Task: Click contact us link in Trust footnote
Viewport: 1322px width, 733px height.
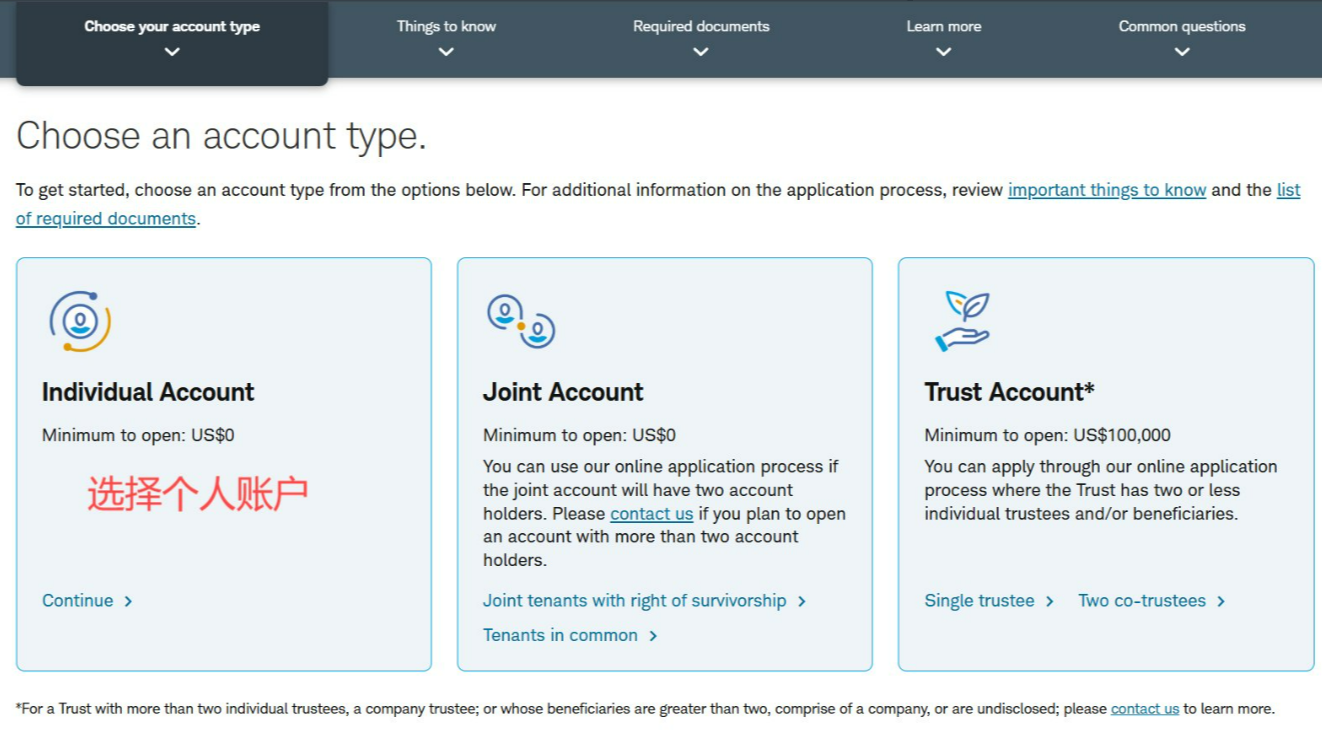Action: tap(1145, 709)
